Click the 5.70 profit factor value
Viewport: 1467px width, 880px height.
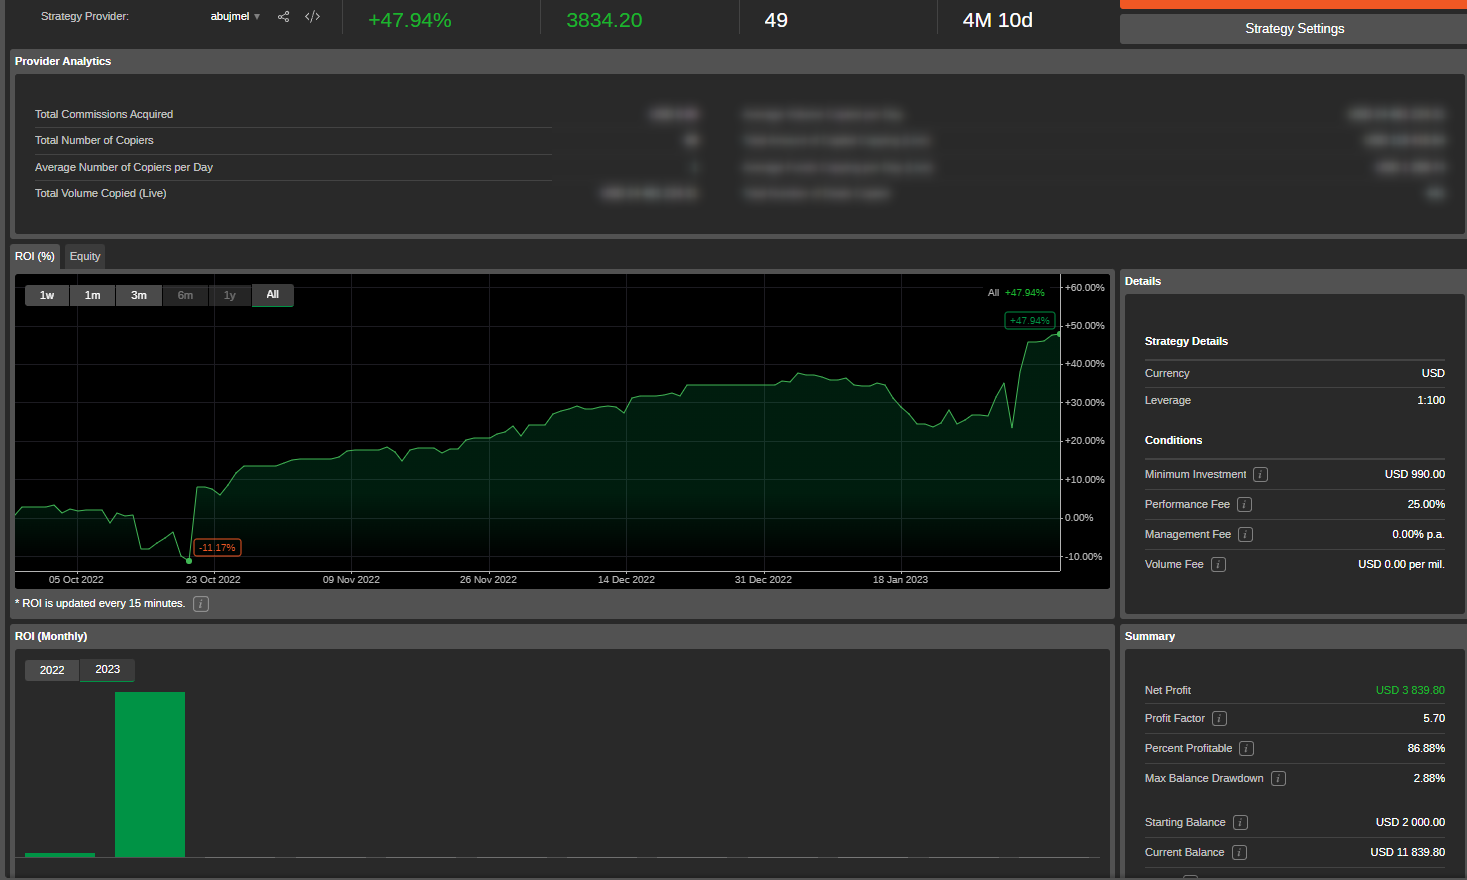point(1434,719)
